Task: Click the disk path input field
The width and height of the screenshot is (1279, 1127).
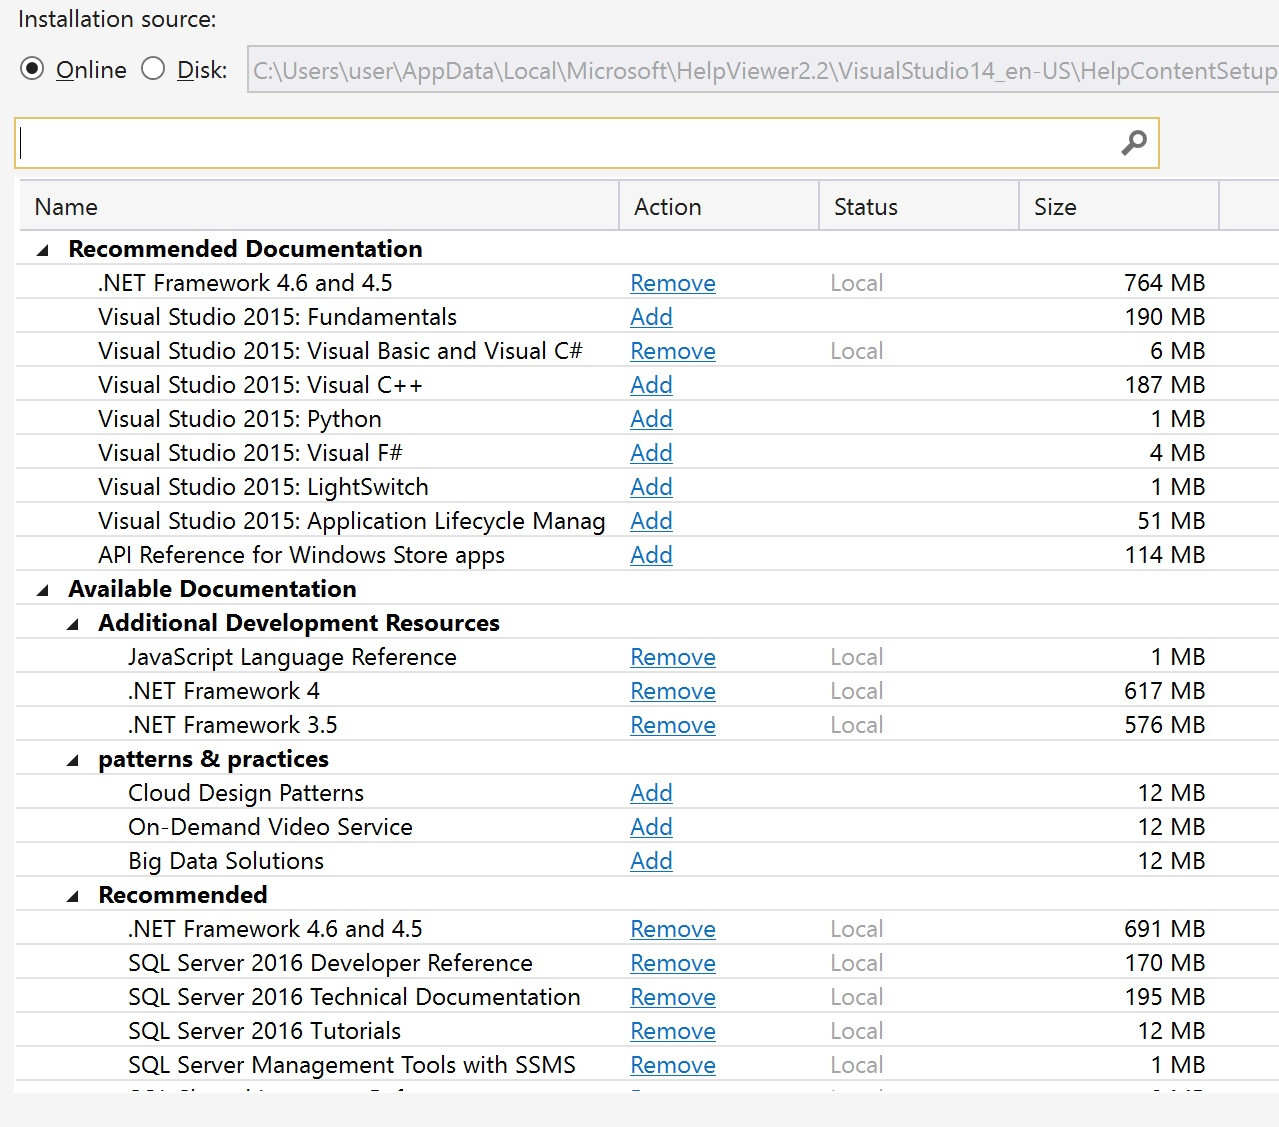Action: [763, 70]
